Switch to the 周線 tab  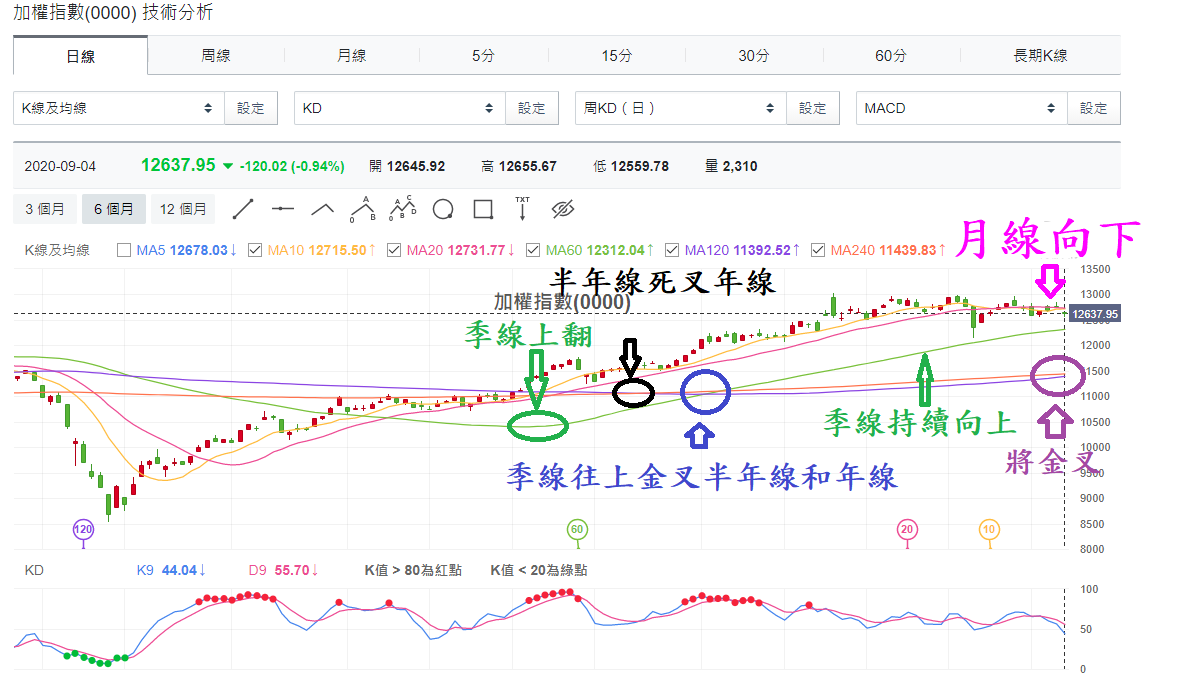215,56
